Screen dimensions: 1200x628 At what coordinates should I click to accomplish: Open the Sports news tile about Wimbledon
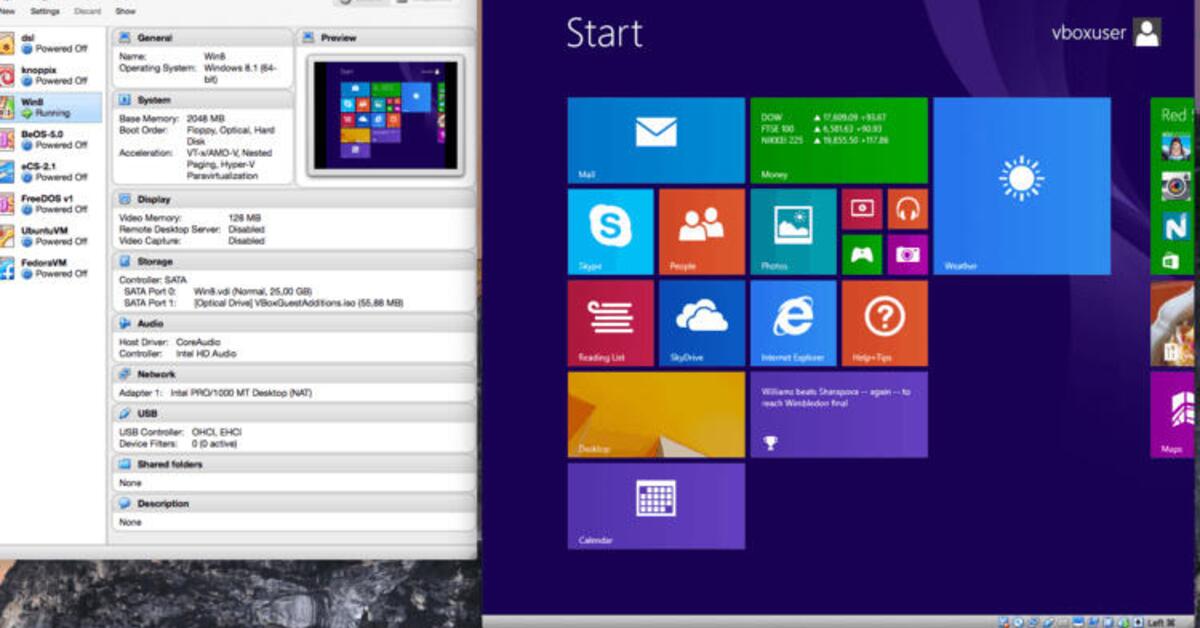coord(839,415)
